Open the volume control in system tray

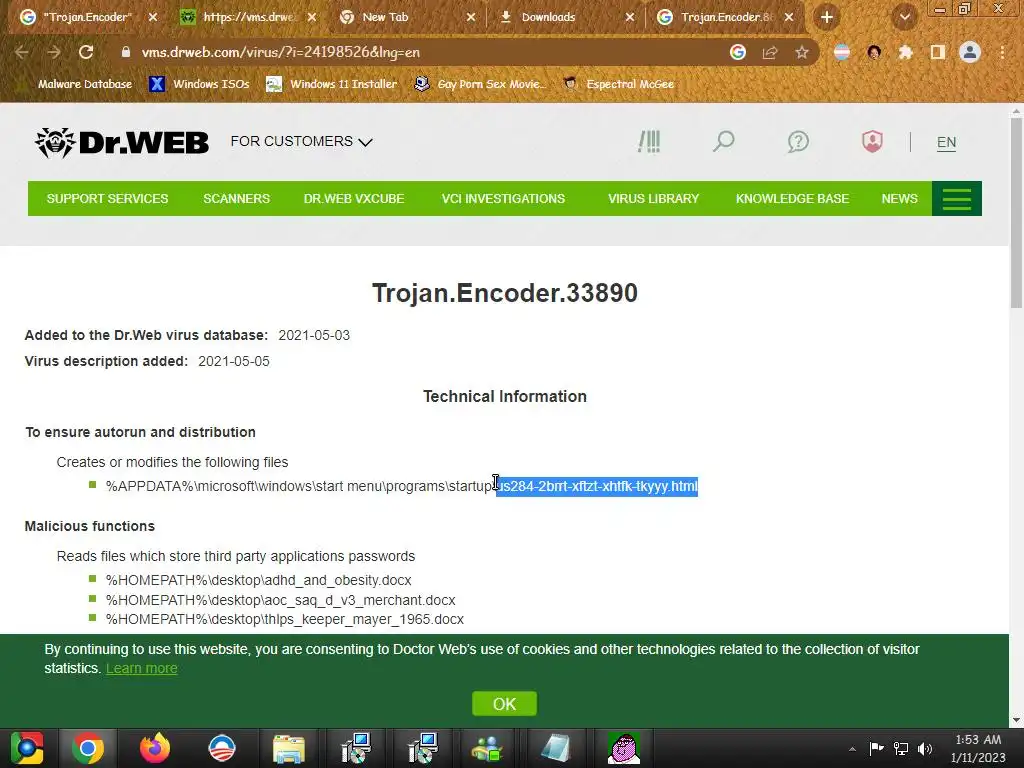click(925, 748)
